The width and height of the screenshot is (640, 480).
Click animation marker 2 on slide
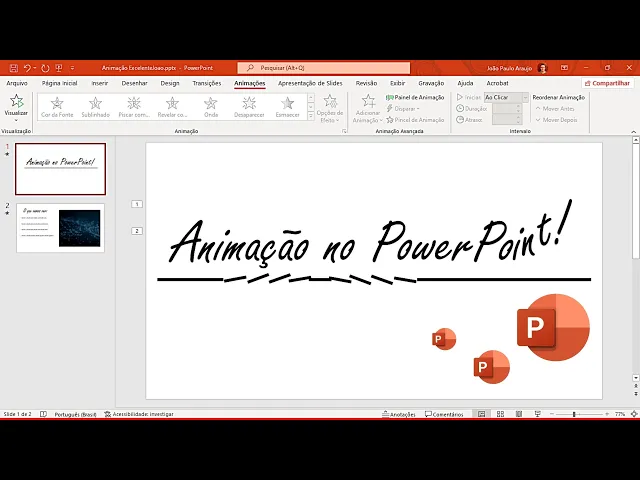click(x=137, y=231)
